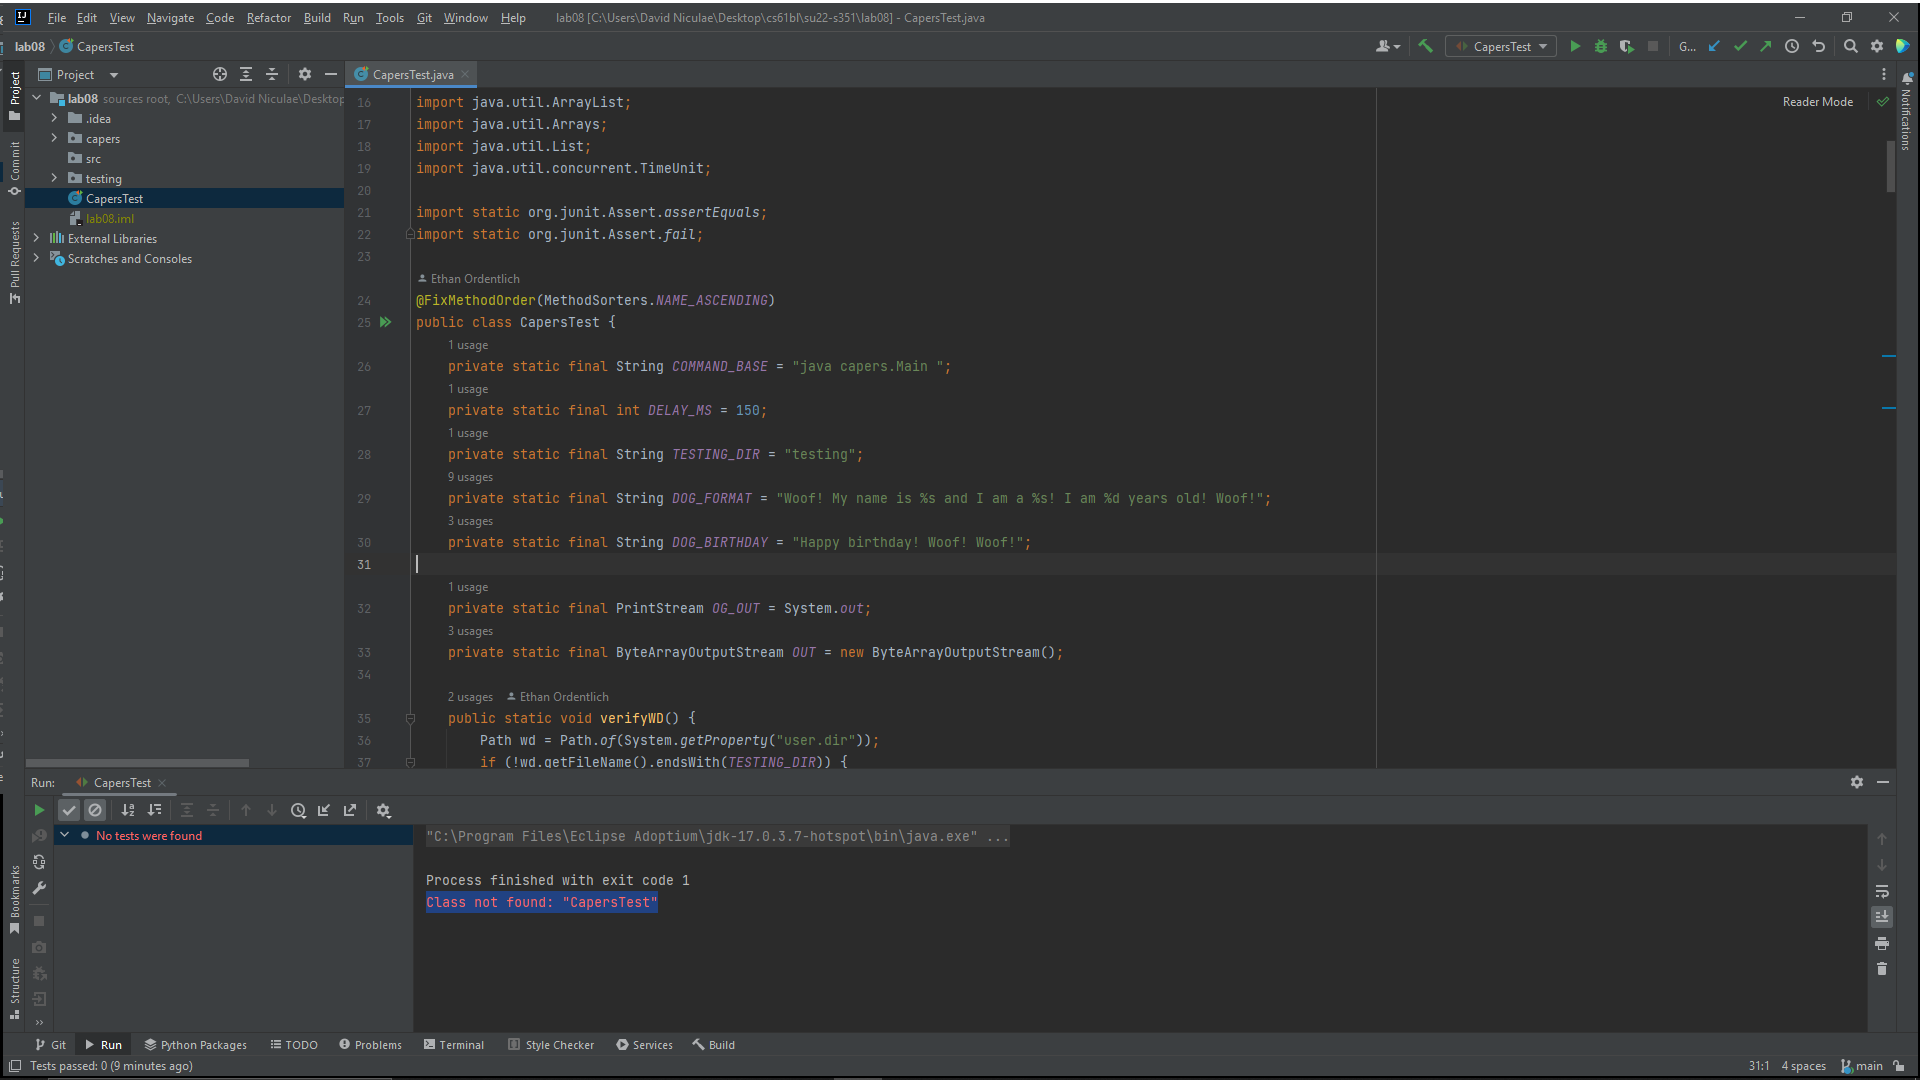Switch to the Terminal tool window tab
1920x1080 pixels.
453,1045
